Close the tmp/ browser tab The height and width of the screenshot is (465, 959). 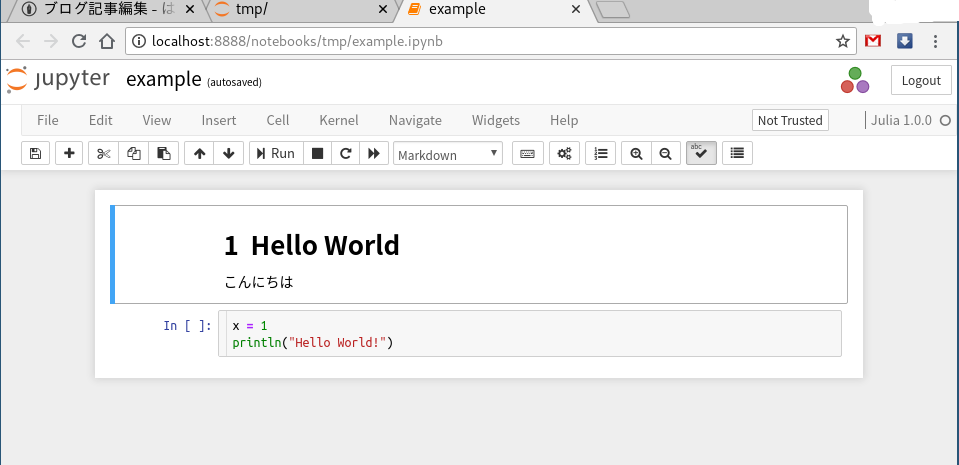tap(383, 10)
